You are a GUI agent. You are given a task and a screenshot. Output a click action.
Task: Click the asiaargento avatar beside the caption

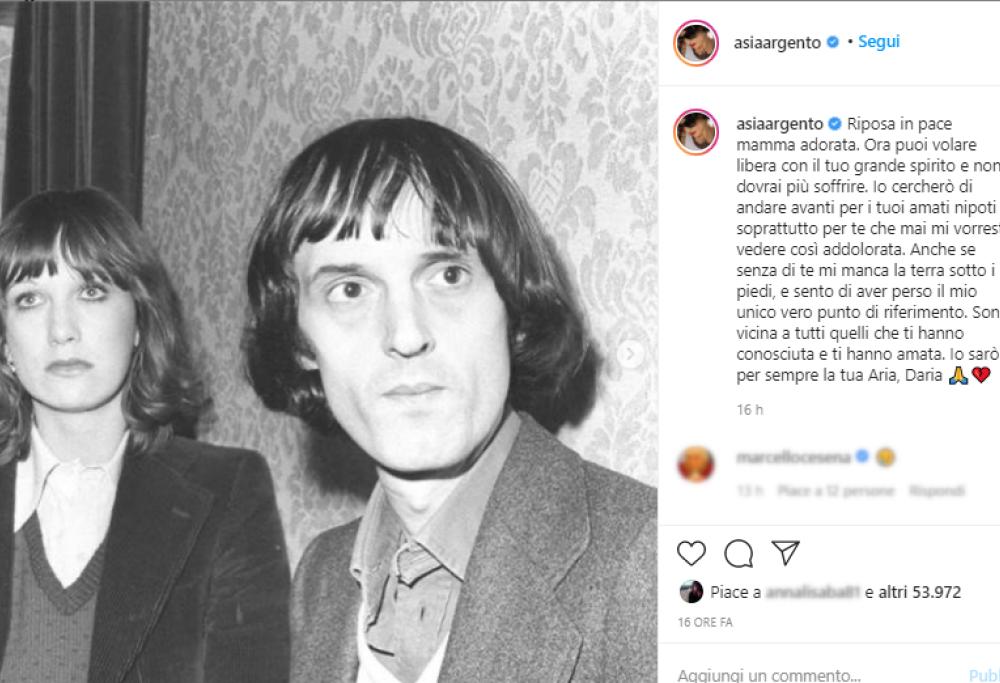coord(696,132)
